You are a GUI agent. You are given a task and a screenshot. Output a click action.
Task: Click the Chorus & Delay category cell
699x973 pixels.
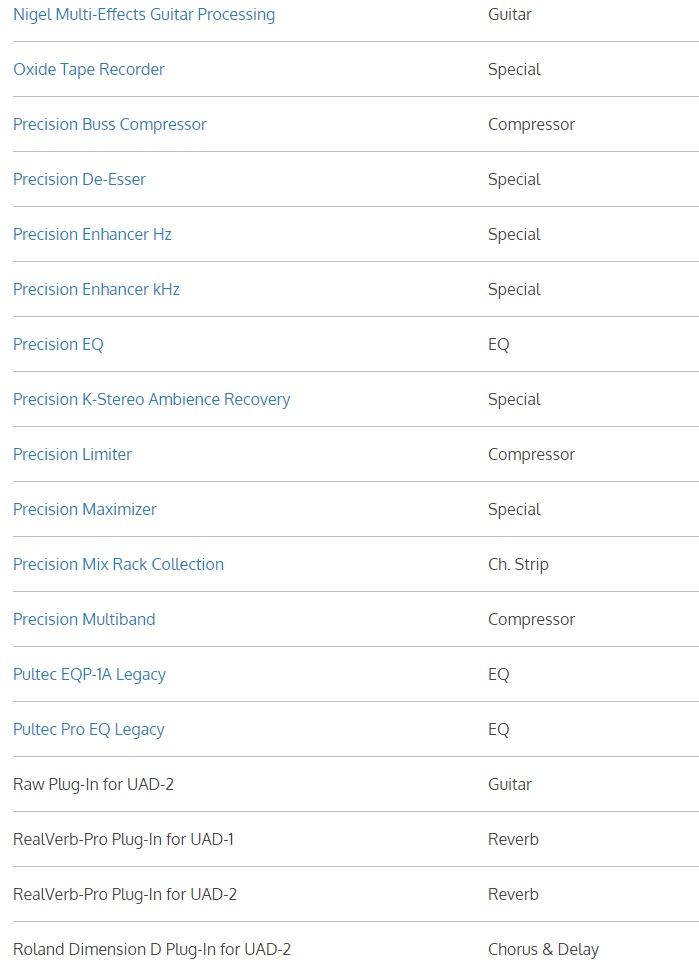[x=543, y=950]
